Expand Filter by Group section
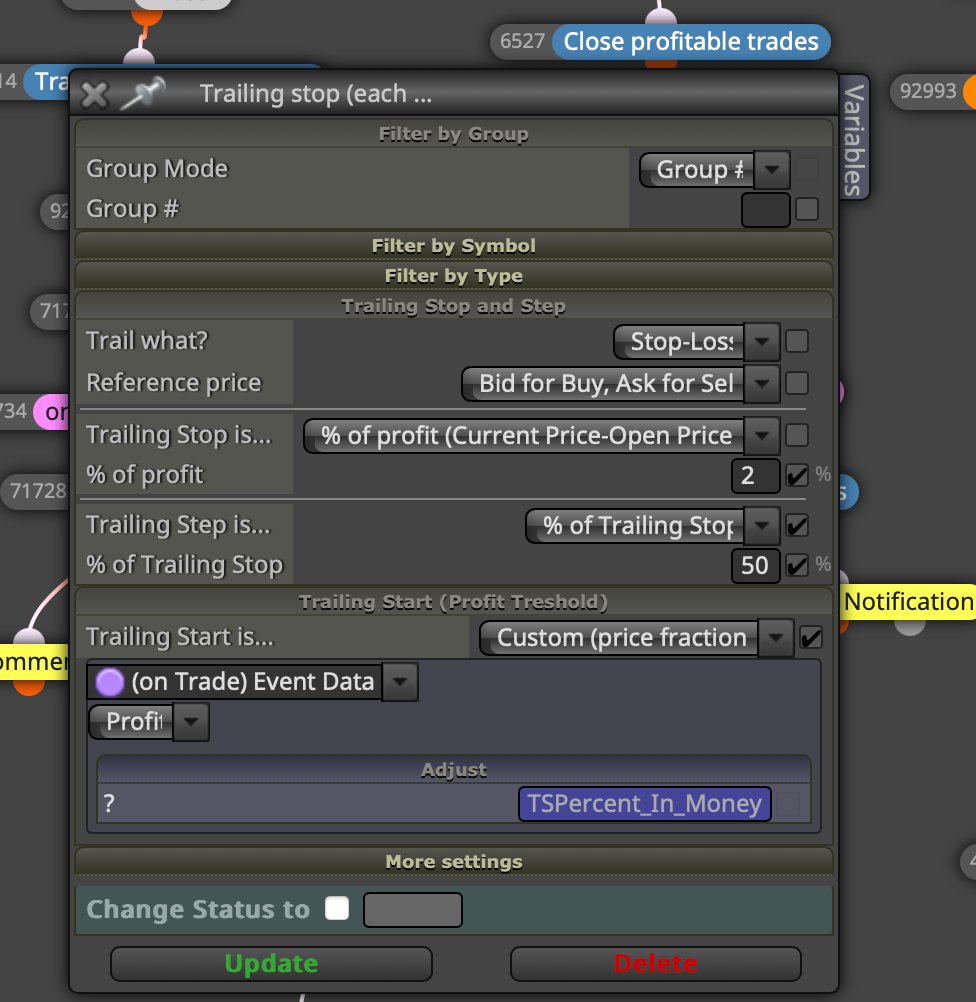This screenshot has width=976, height=1002. click(453, 134)
